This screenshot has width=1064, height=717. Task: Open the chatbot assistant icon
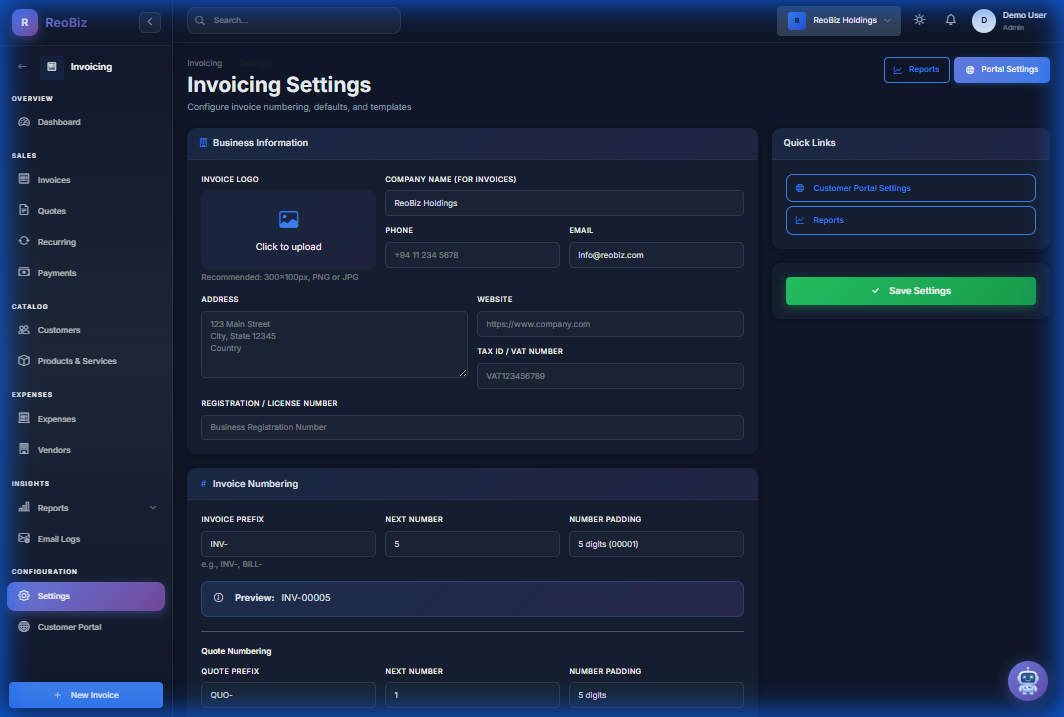tap(1027, 681)
